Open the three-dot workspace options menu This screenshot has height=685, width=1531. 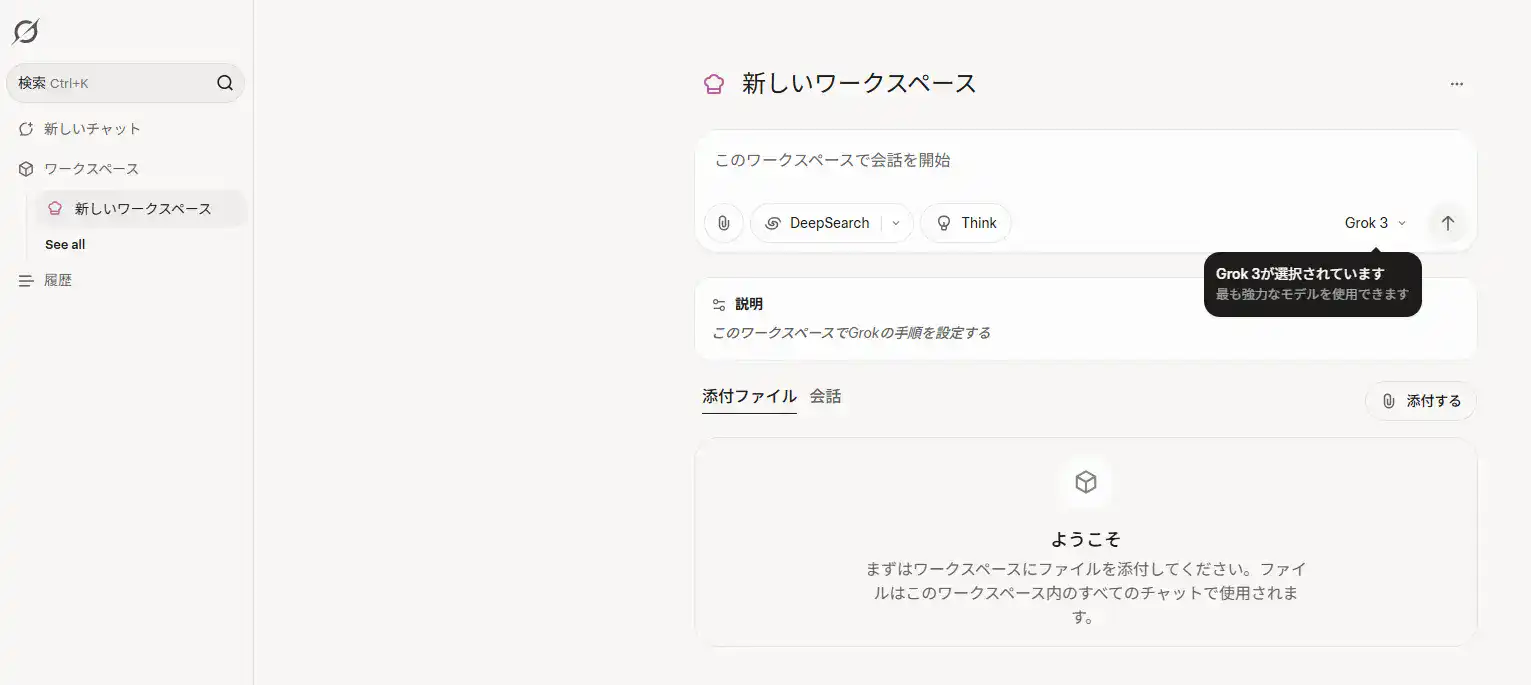click(x=1457, y=84)
